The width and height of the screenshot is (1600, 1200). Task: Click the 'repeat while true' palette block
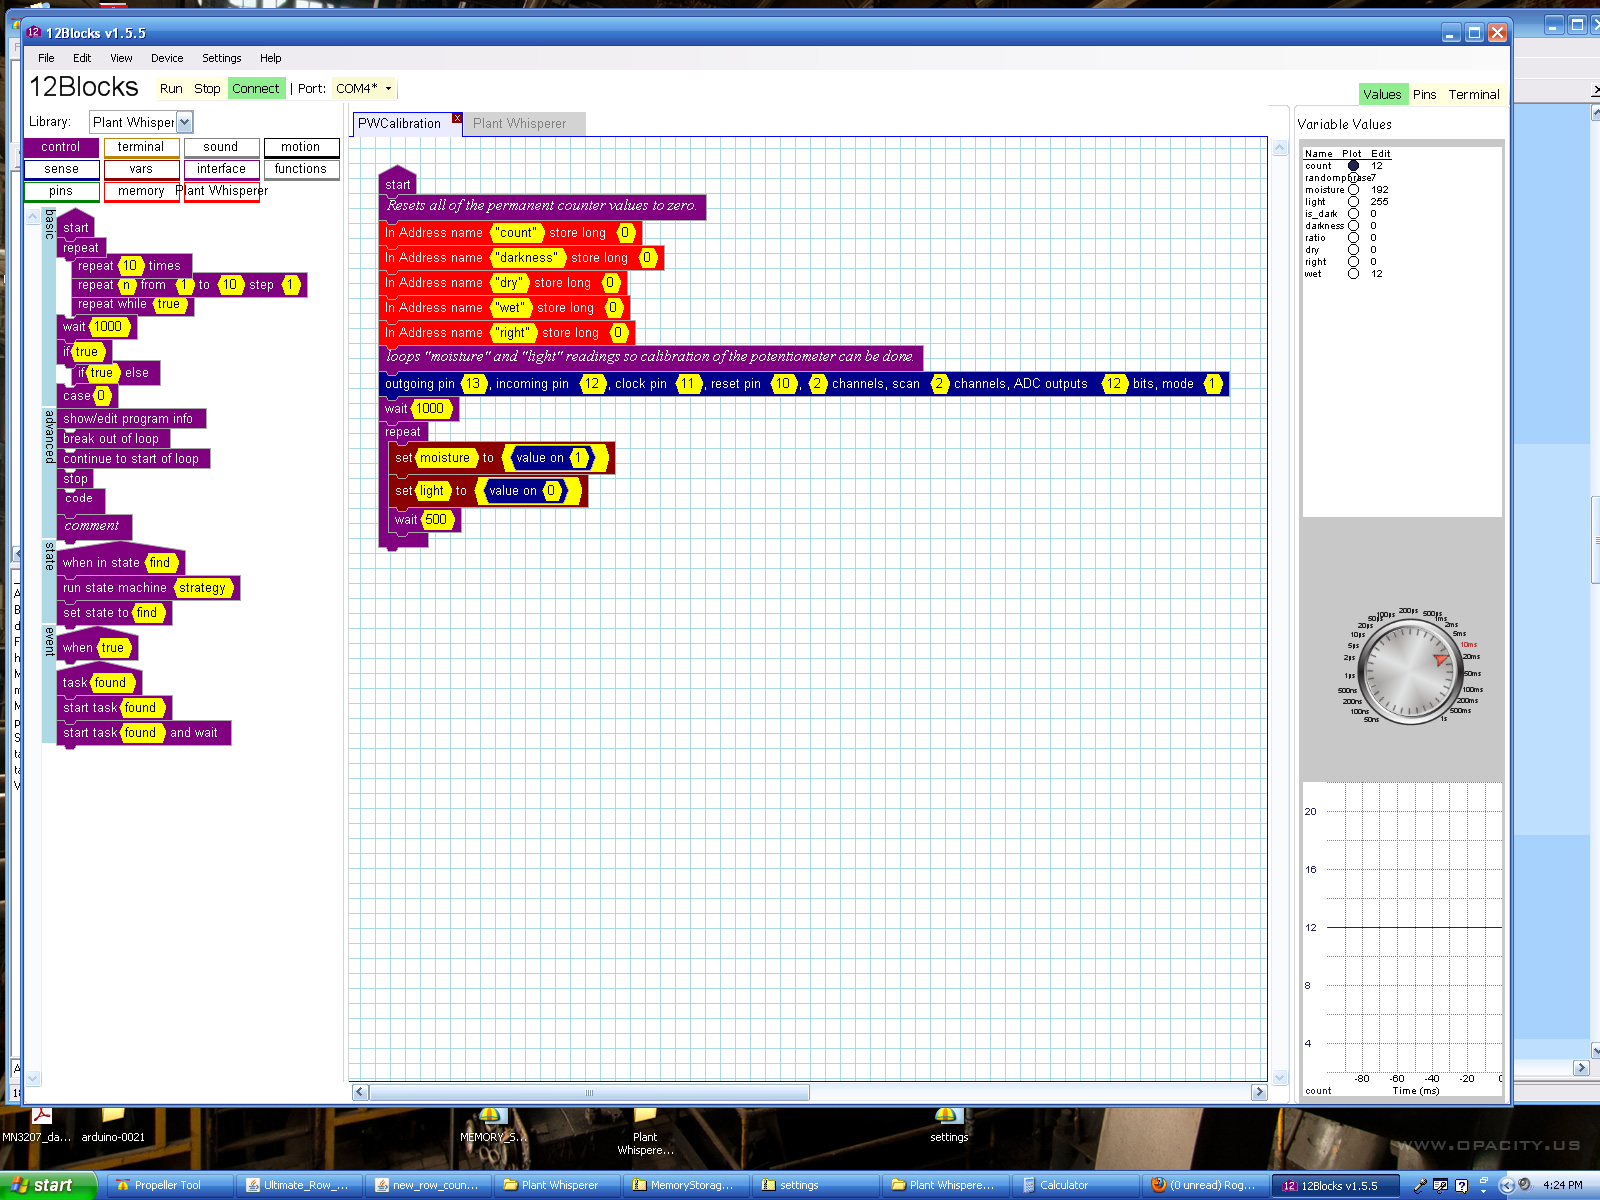[132, 304]
